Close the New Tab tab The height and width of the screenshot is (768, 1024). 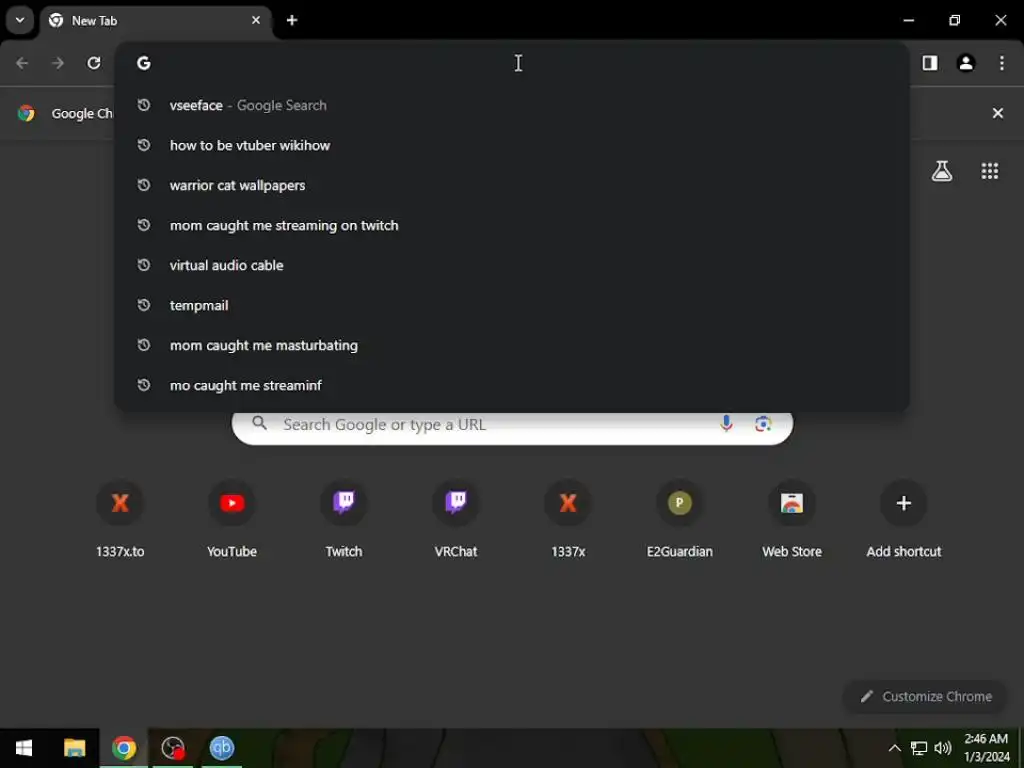(x=256, y=20)
